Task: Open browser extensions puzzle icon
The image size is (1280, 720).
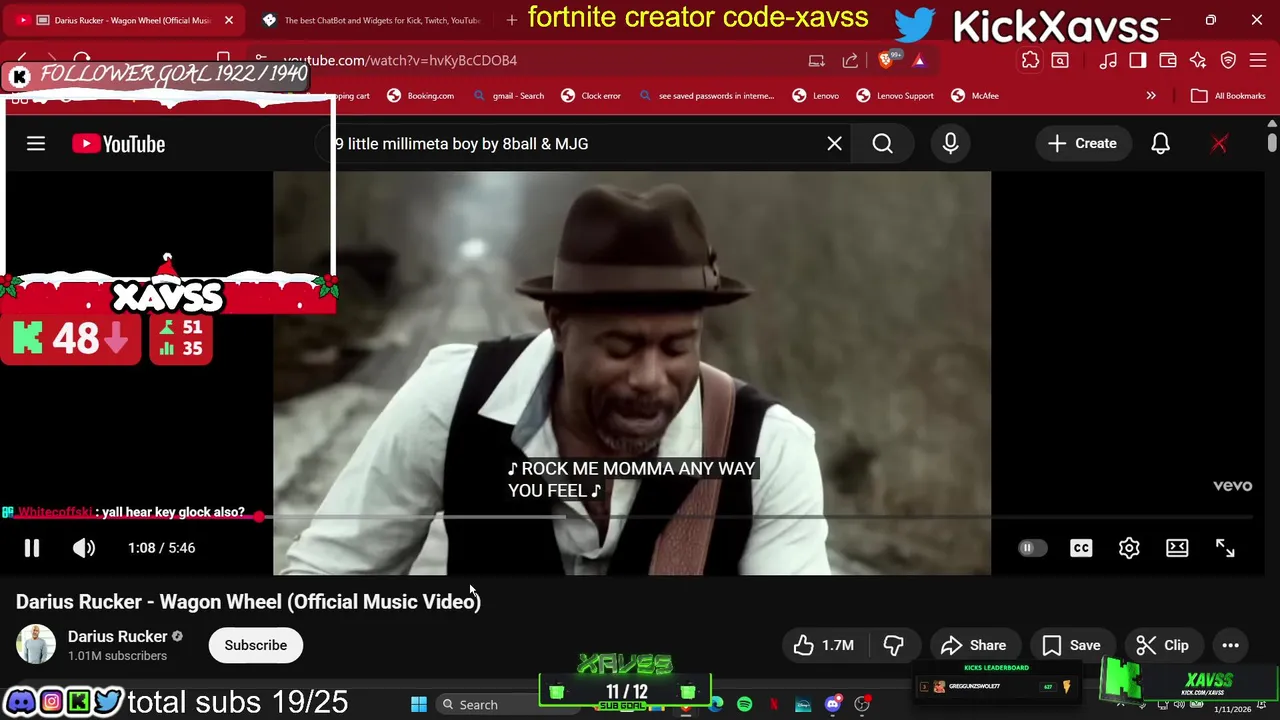Action: point(1030,60)
